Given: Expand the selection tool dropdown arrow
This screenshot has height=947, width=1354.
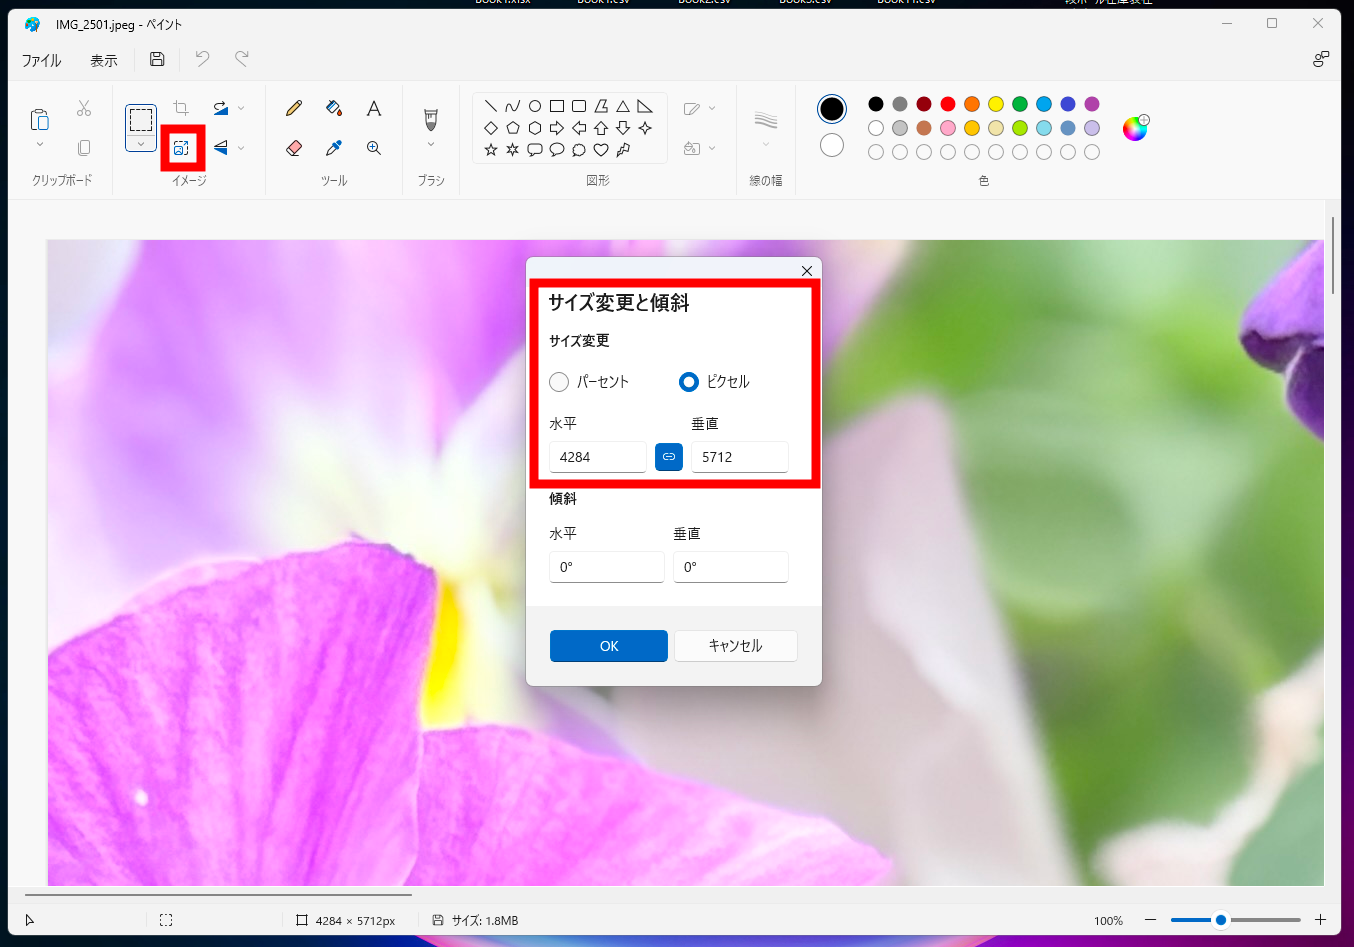Looking at the screenshot, I should (141, 144).
